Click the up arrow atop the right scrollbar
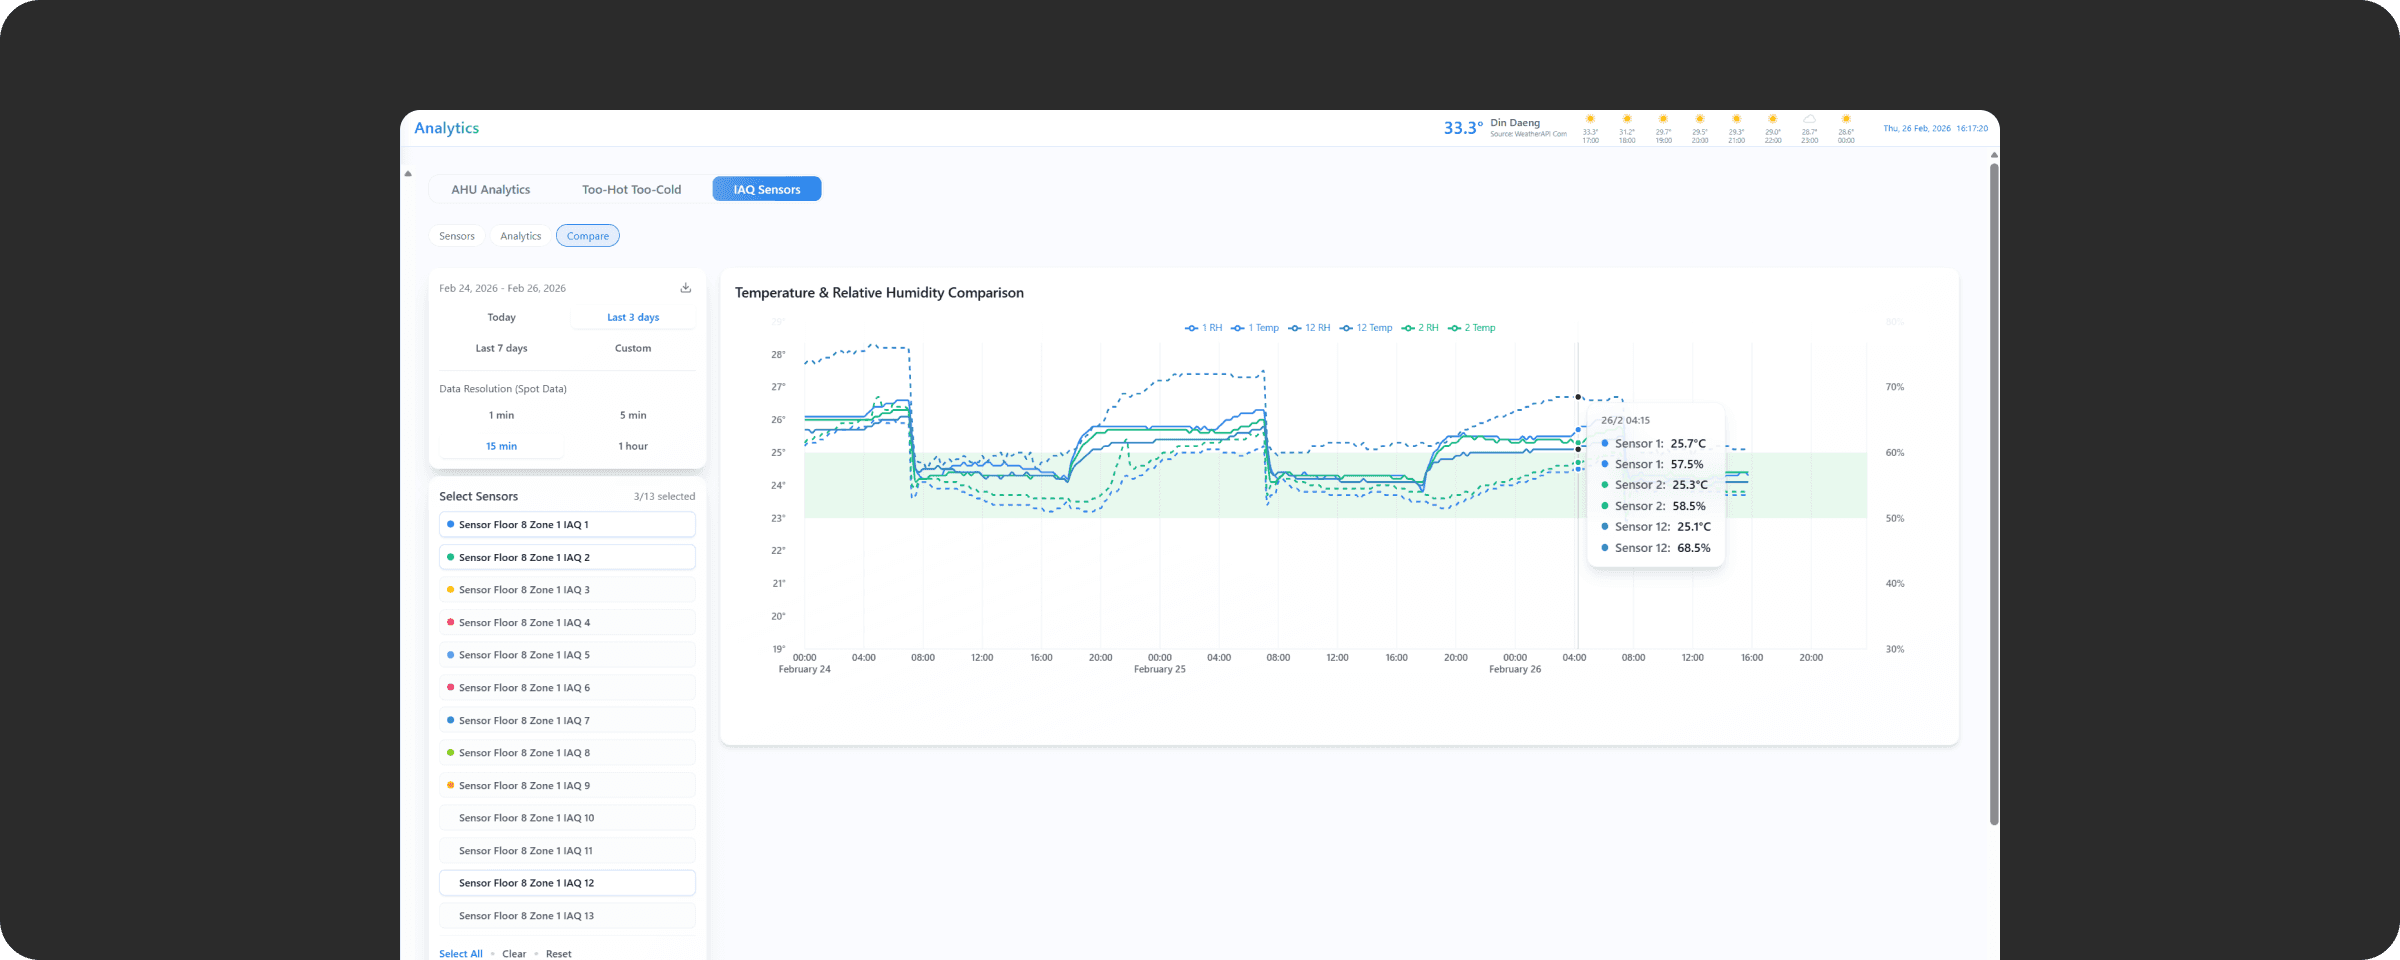 (1994, 155)
